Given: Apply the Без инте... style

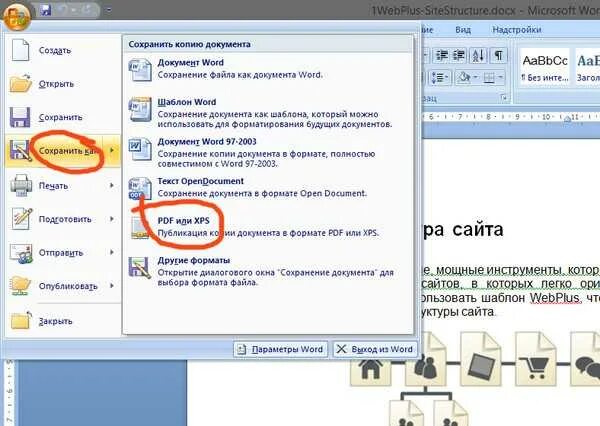Looking at the screenshot, I should click(x=545, y=66).
